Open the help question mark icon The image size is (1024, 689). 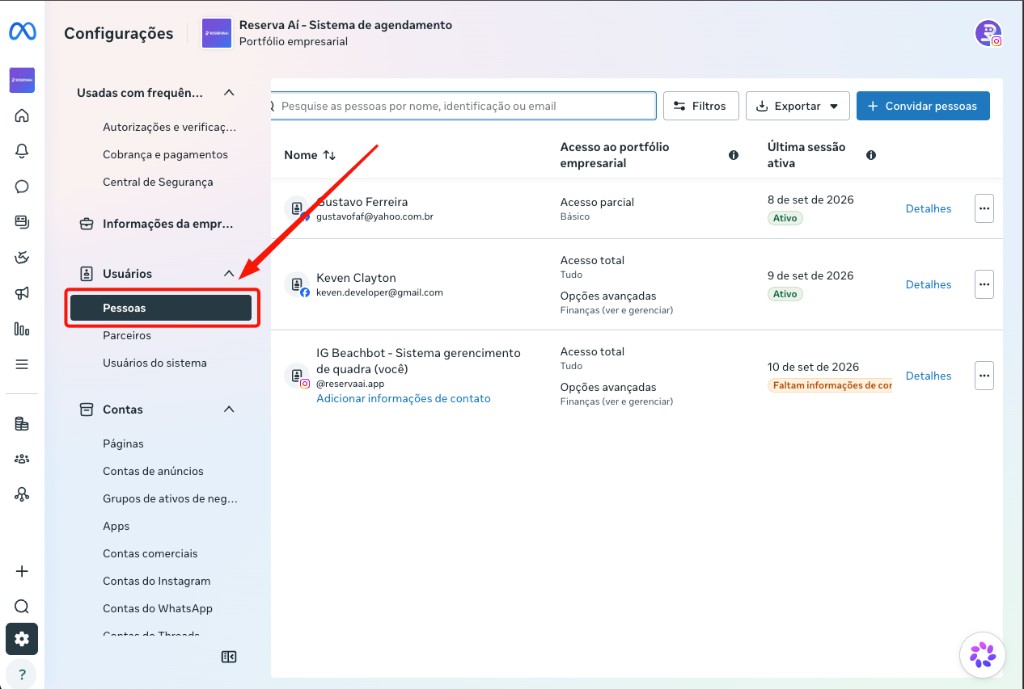pos(22,675)
